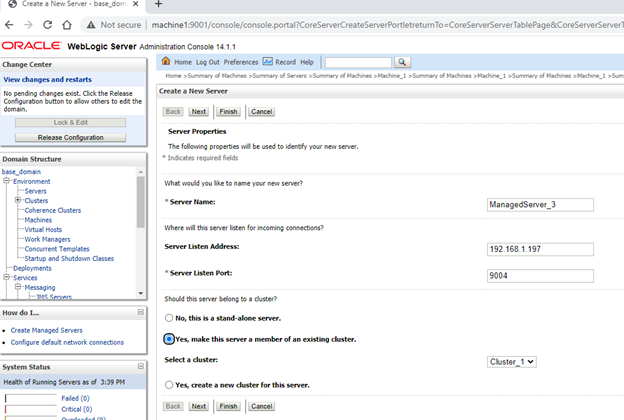This screenshot has height=420, width=624.
Task: Open Startup and Shutdown Classes item
Action: click(69, 258)
